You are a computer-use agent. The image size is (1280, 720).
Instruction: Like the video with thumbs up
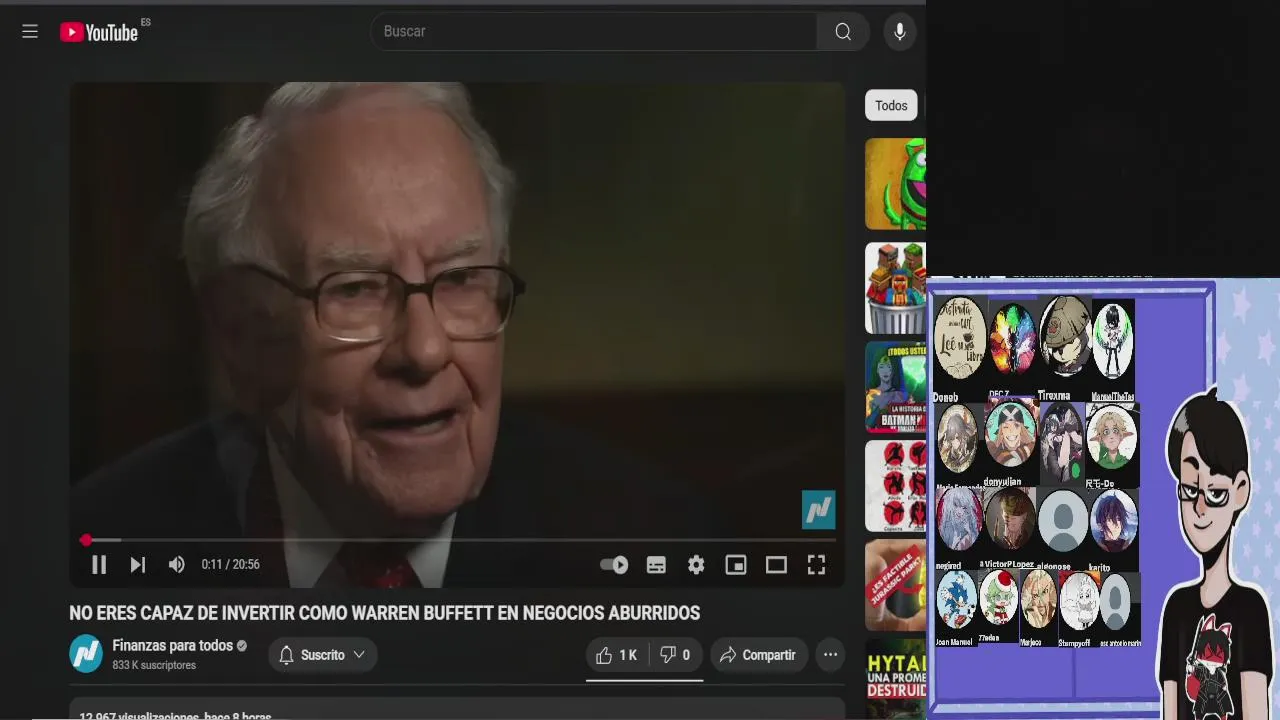point(616,655)
